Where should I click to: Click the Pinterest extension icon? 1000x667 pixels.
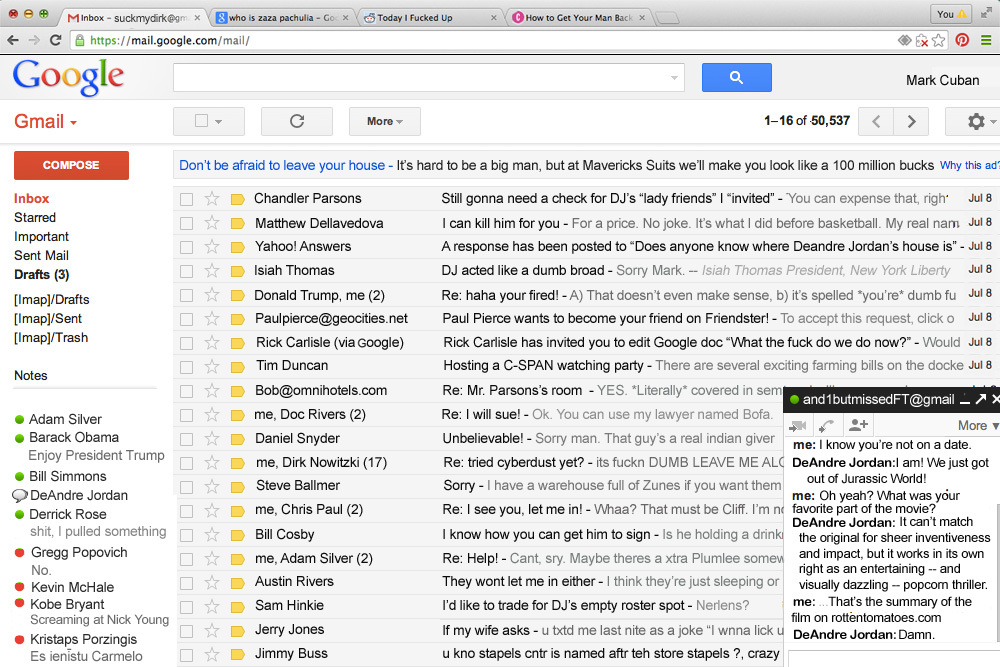pos(962,40)
